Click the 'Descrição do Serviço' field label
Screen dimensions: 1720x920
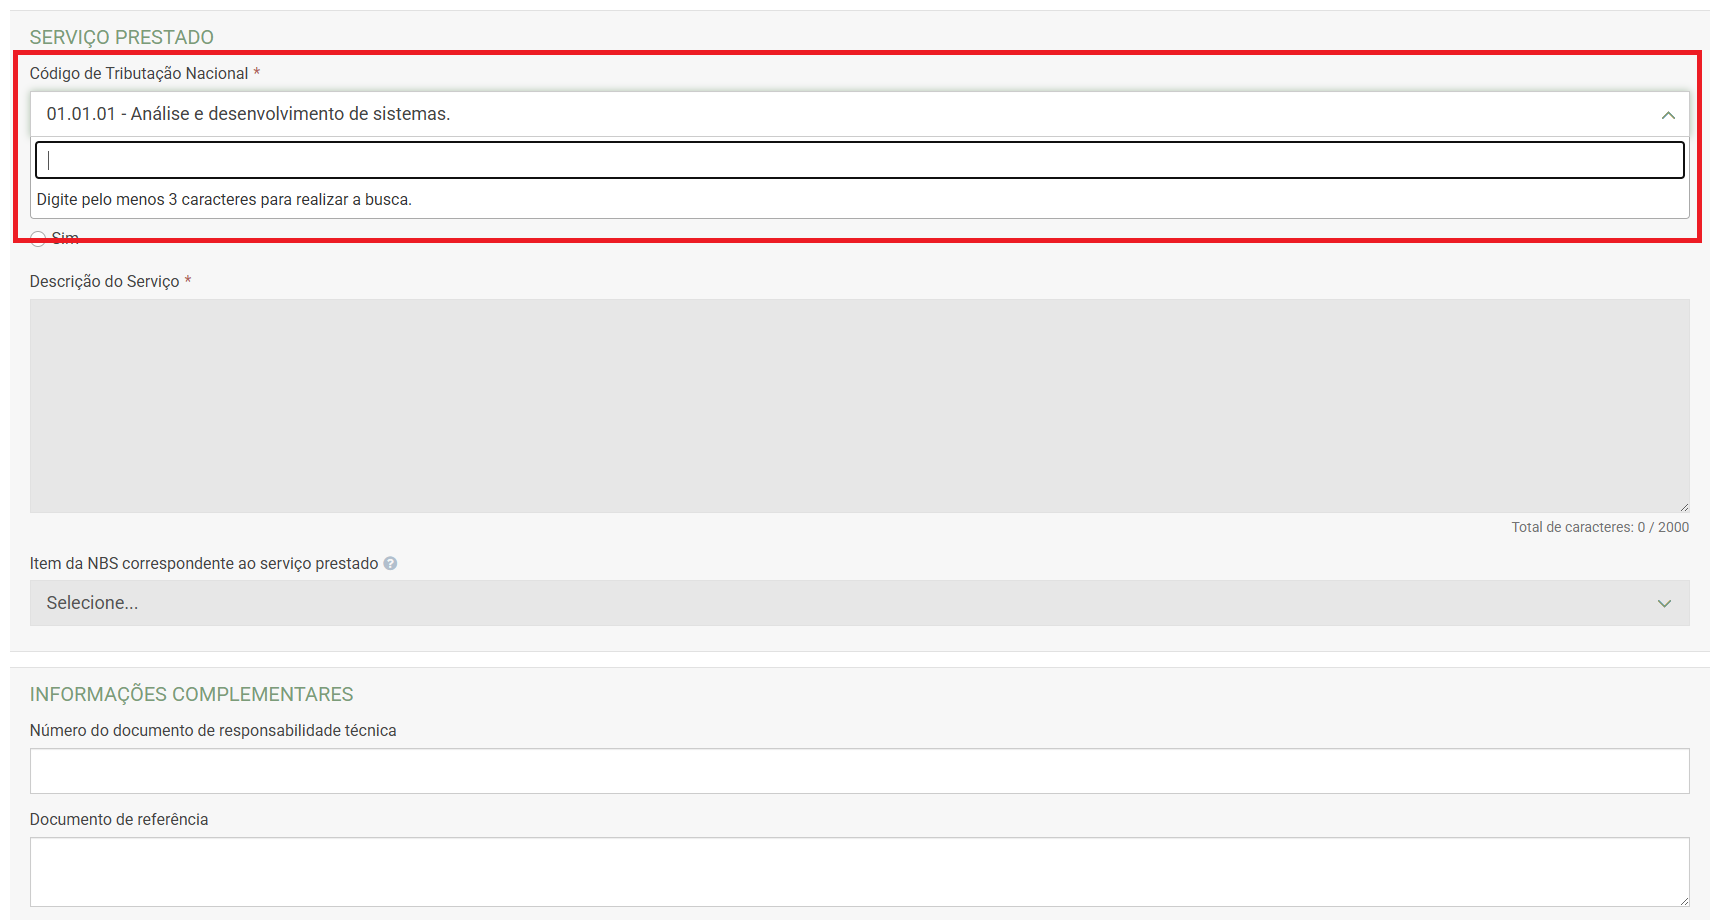[x=104, y=282]
